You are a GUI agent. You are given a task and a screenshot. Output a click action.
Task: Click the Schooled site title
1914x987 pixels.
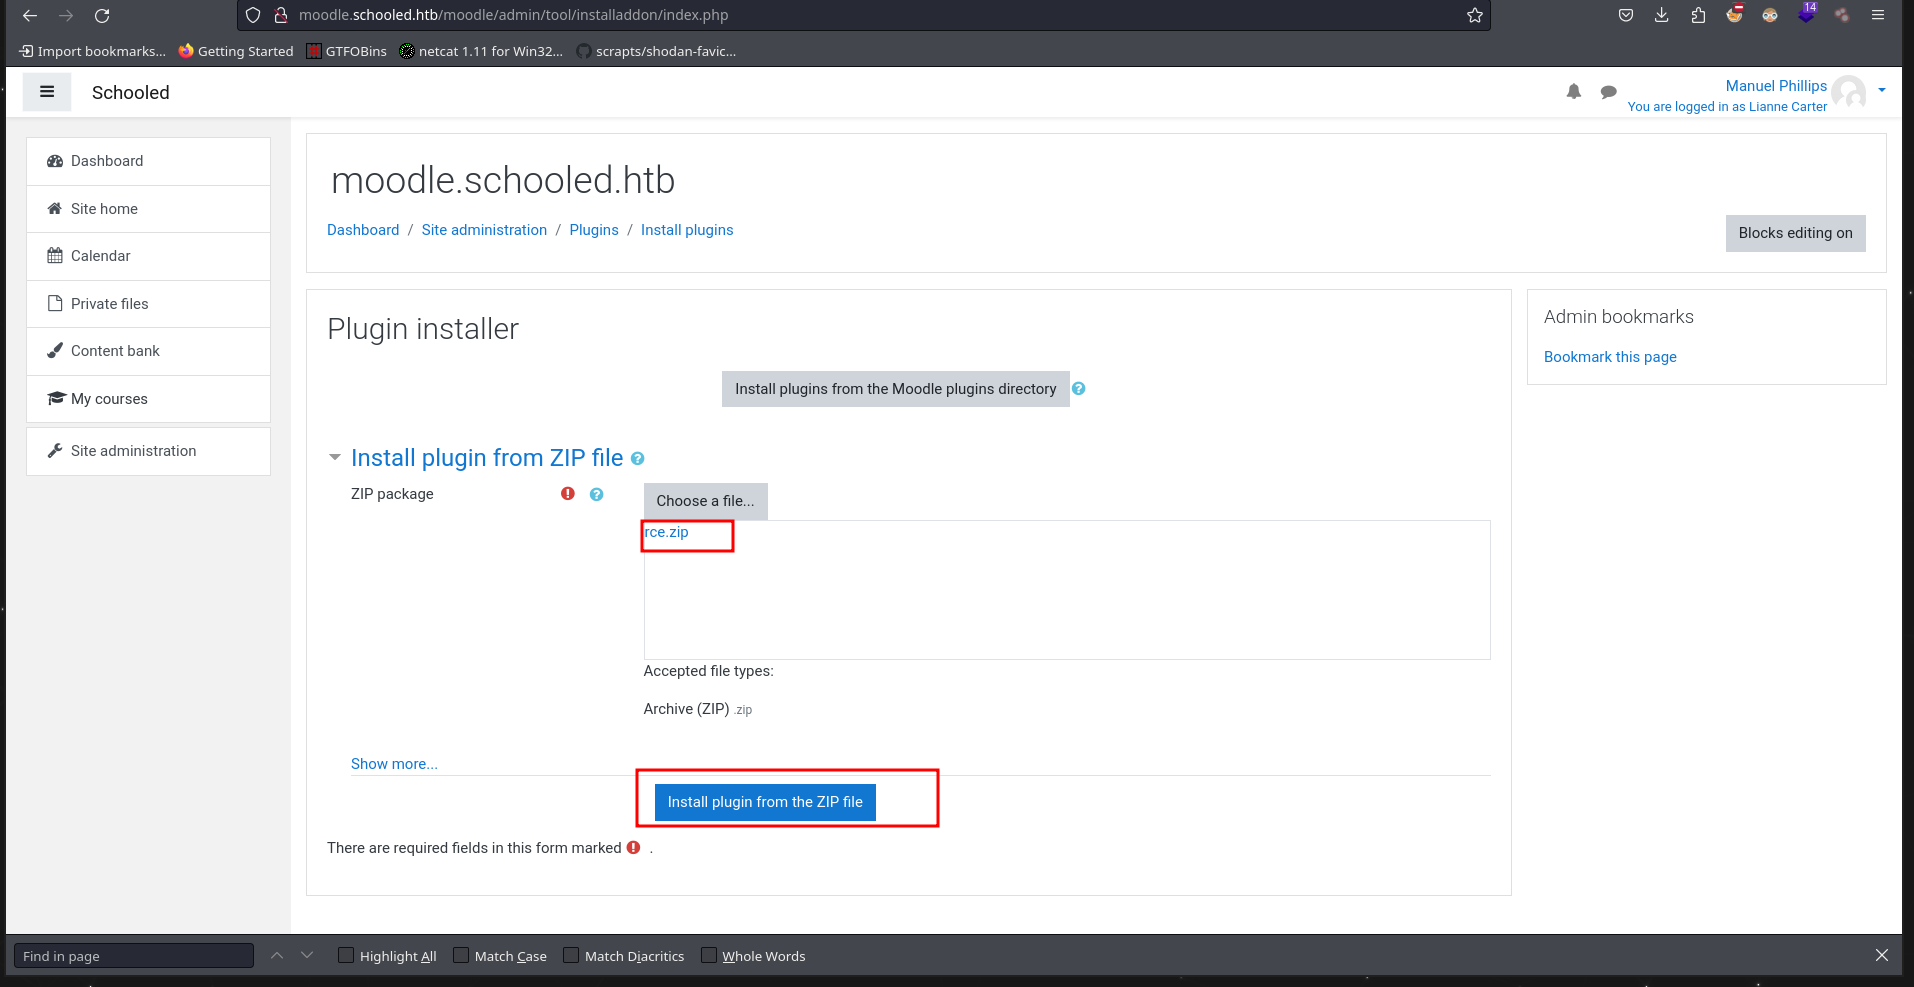pos(131,92)
